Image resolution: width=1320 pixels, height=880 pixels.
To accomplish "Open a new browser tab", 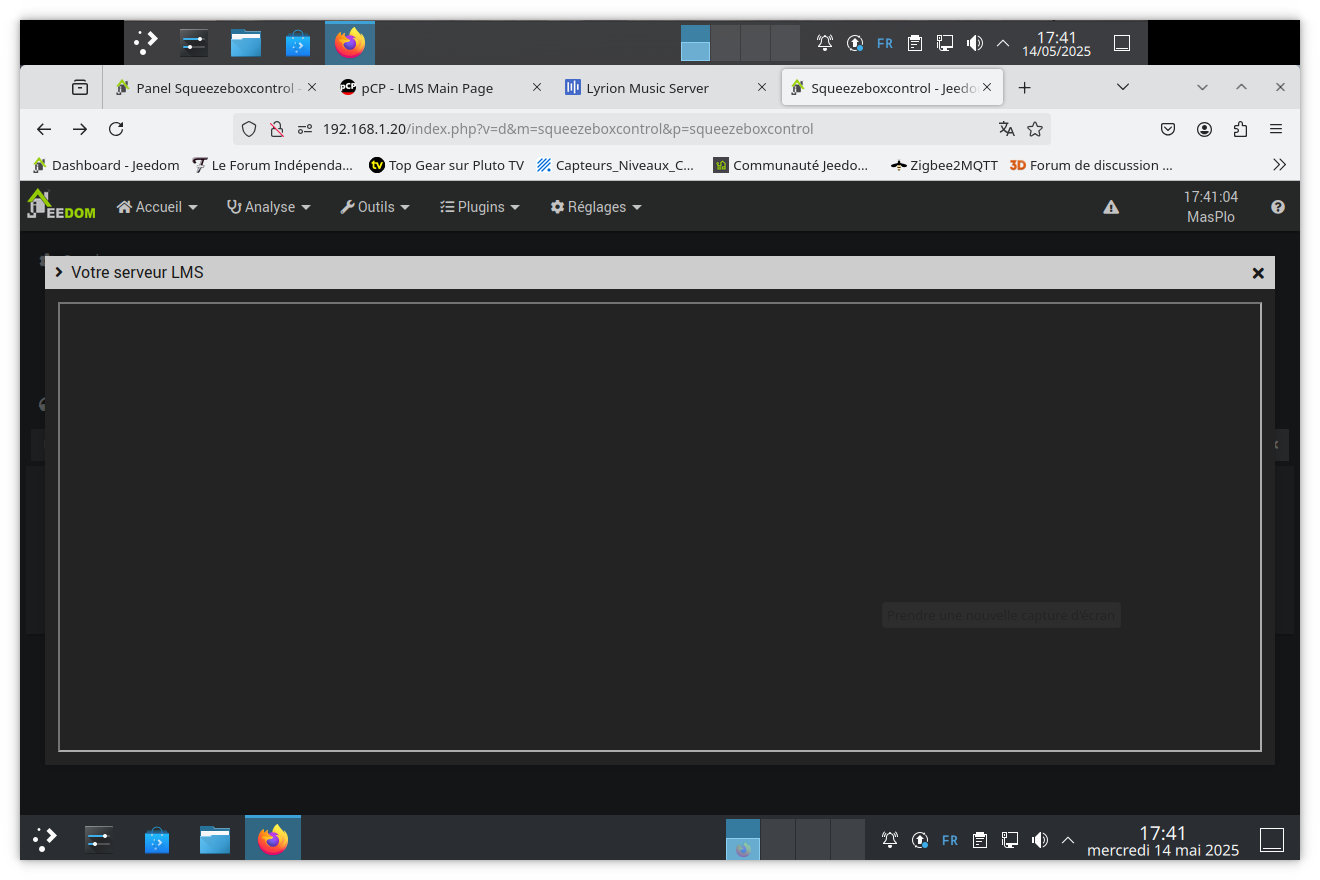I will click(1024, 88).
